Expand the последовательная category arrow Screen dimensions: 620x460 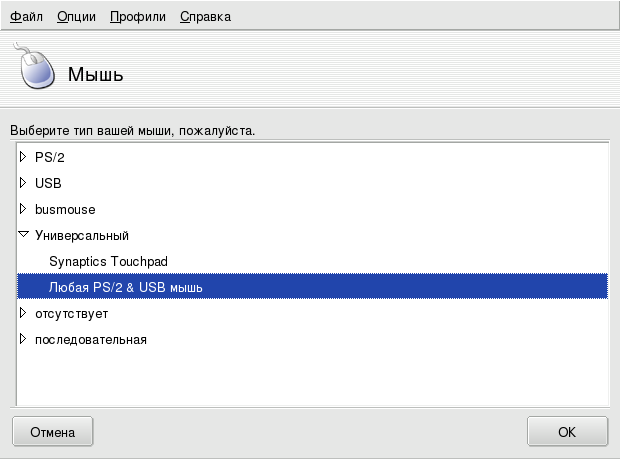23,339
